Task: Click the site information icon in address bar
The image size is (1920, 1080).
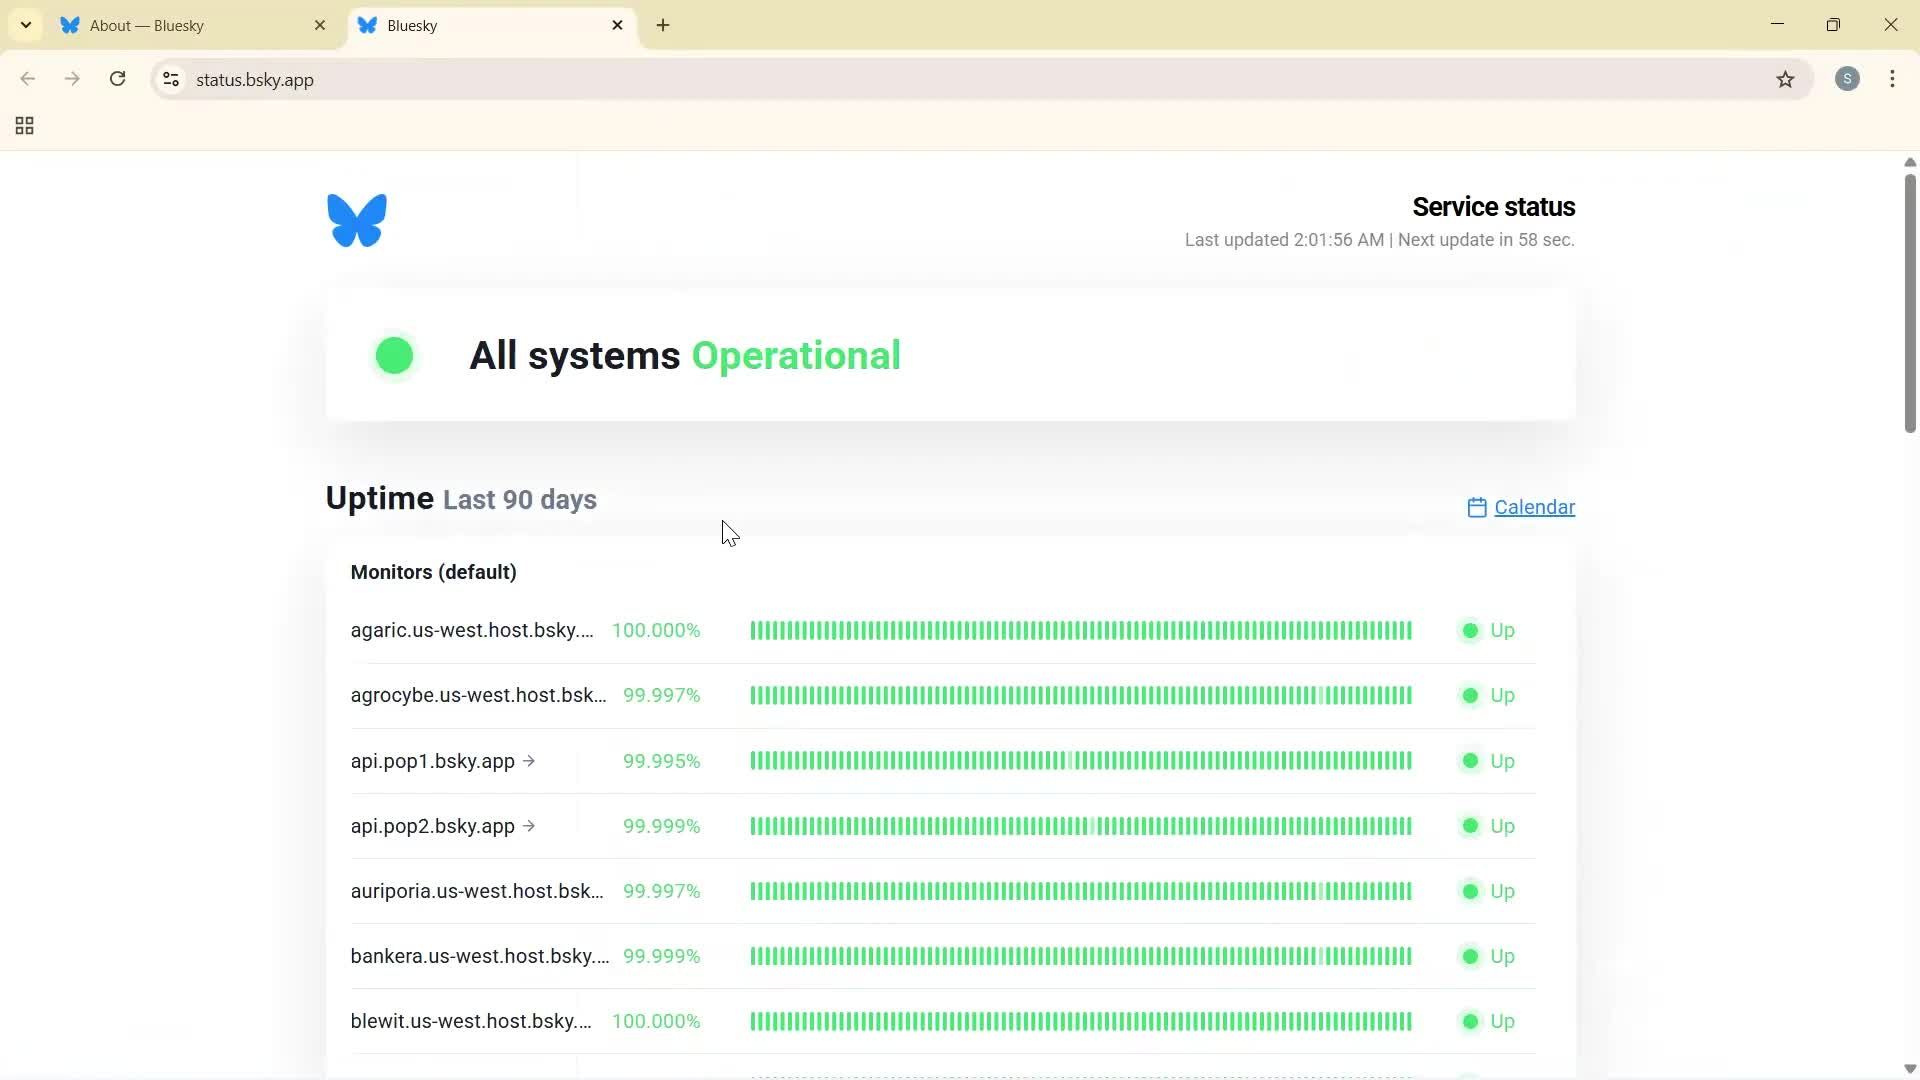Action: pyautogui.click(x=170, y=79)
